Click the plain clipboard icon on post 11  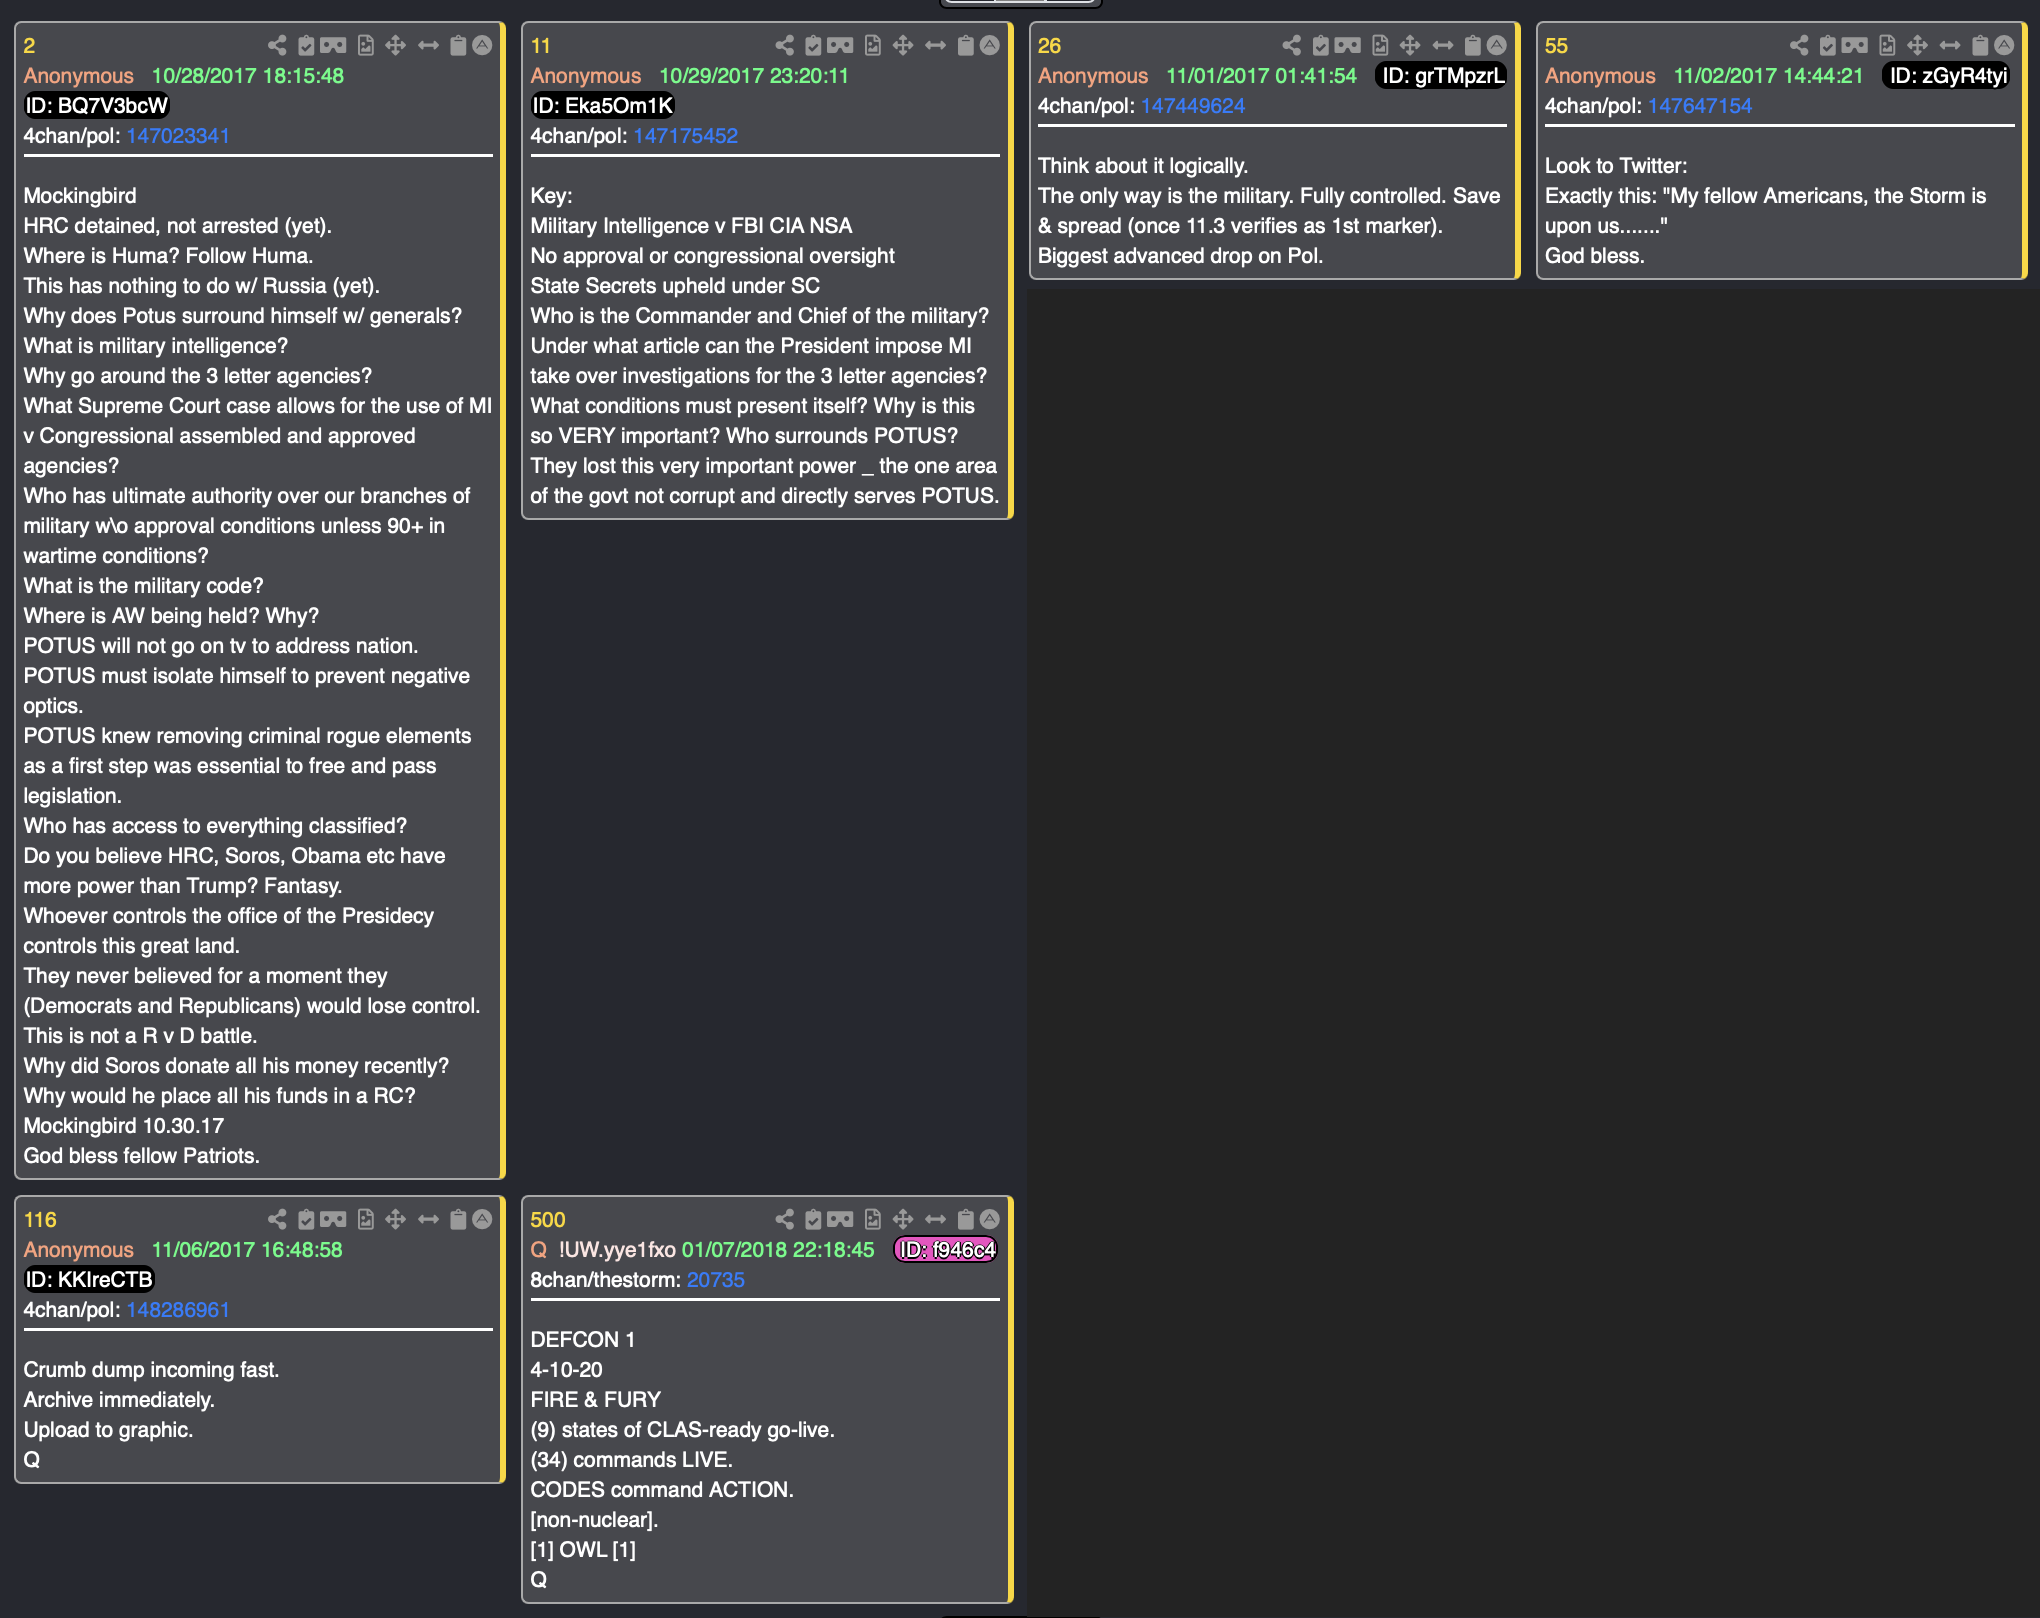(x=965, y=45)
